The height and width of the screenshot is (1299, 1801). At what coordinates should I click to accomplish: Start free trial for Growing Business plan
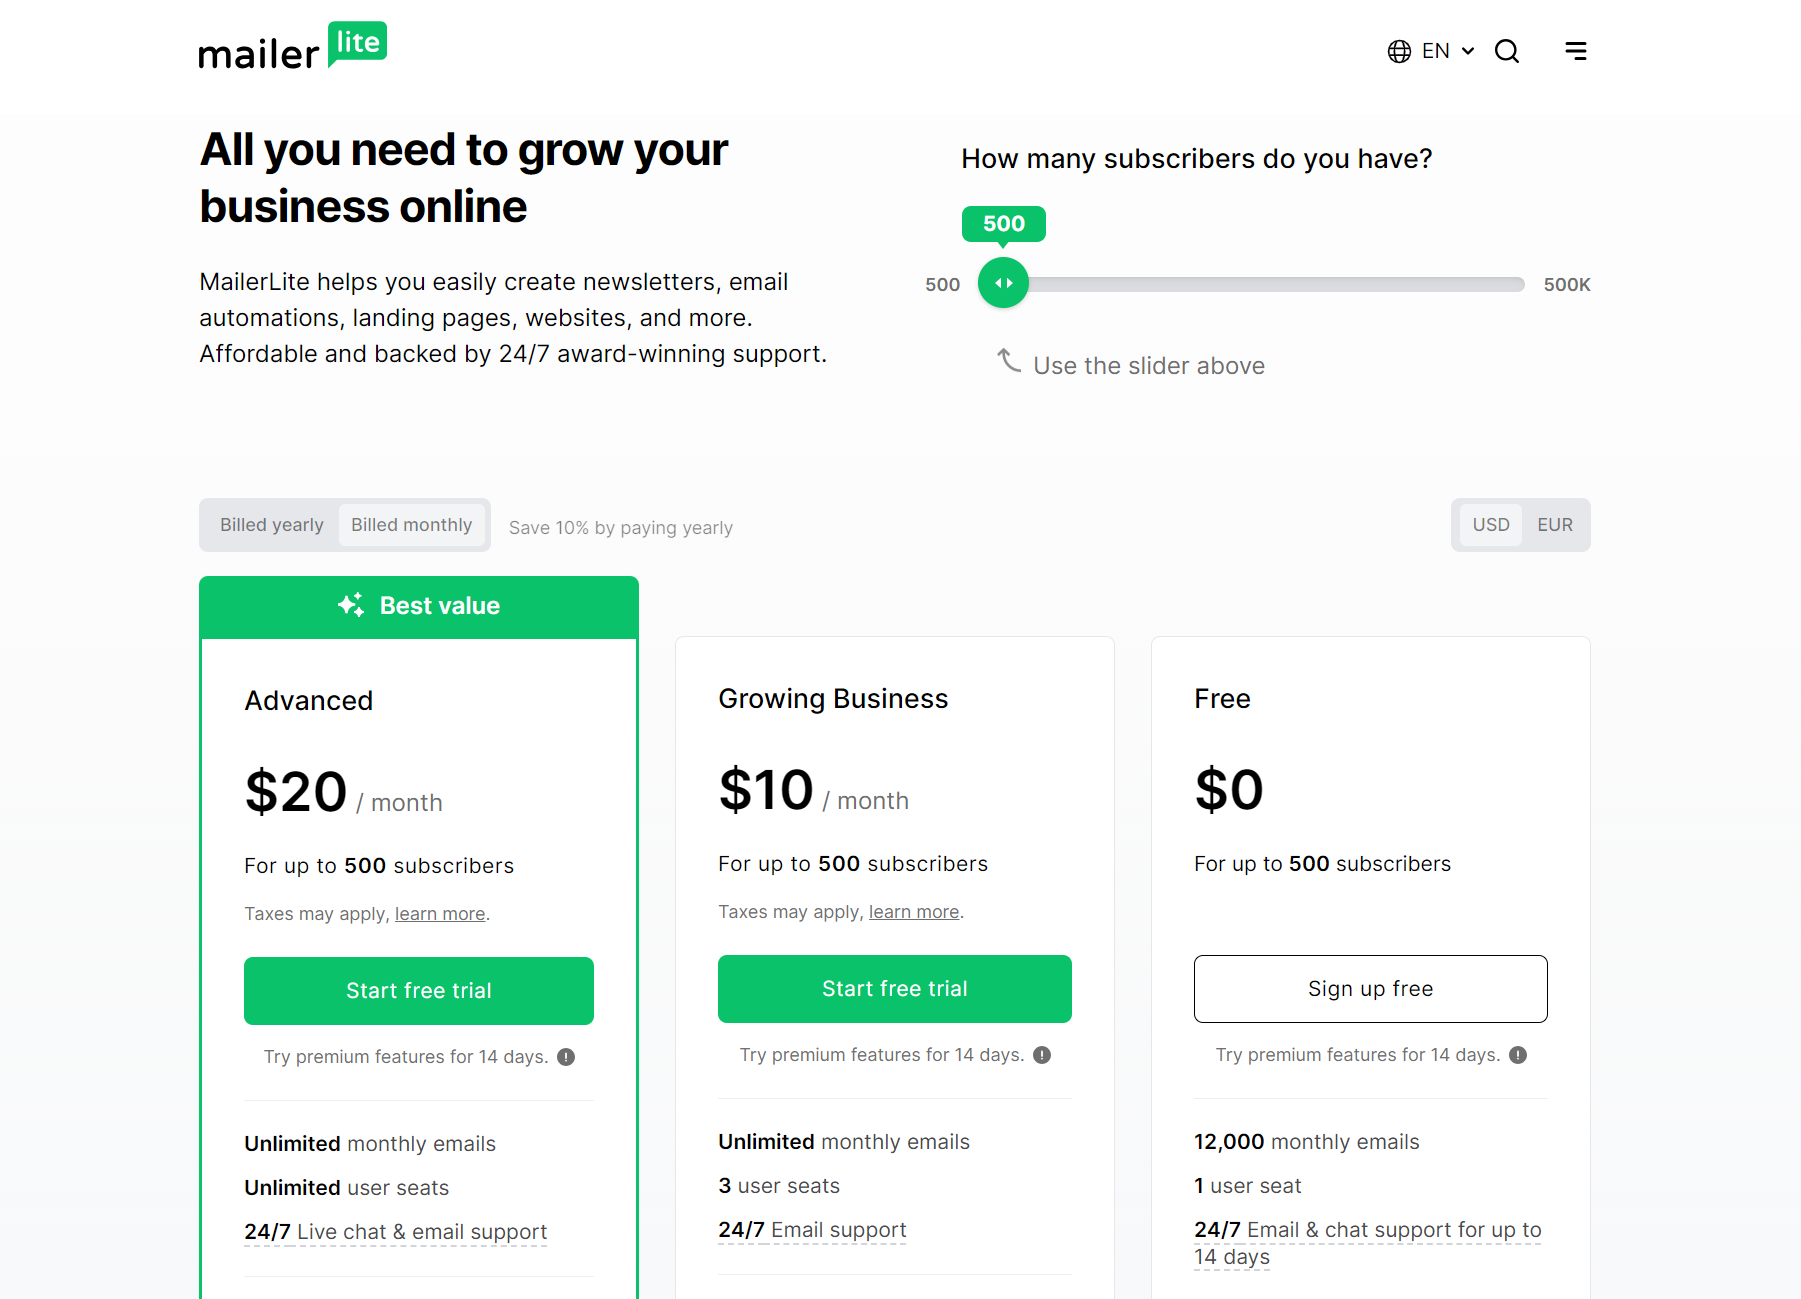pyautogui.click(x=893, y=989)
